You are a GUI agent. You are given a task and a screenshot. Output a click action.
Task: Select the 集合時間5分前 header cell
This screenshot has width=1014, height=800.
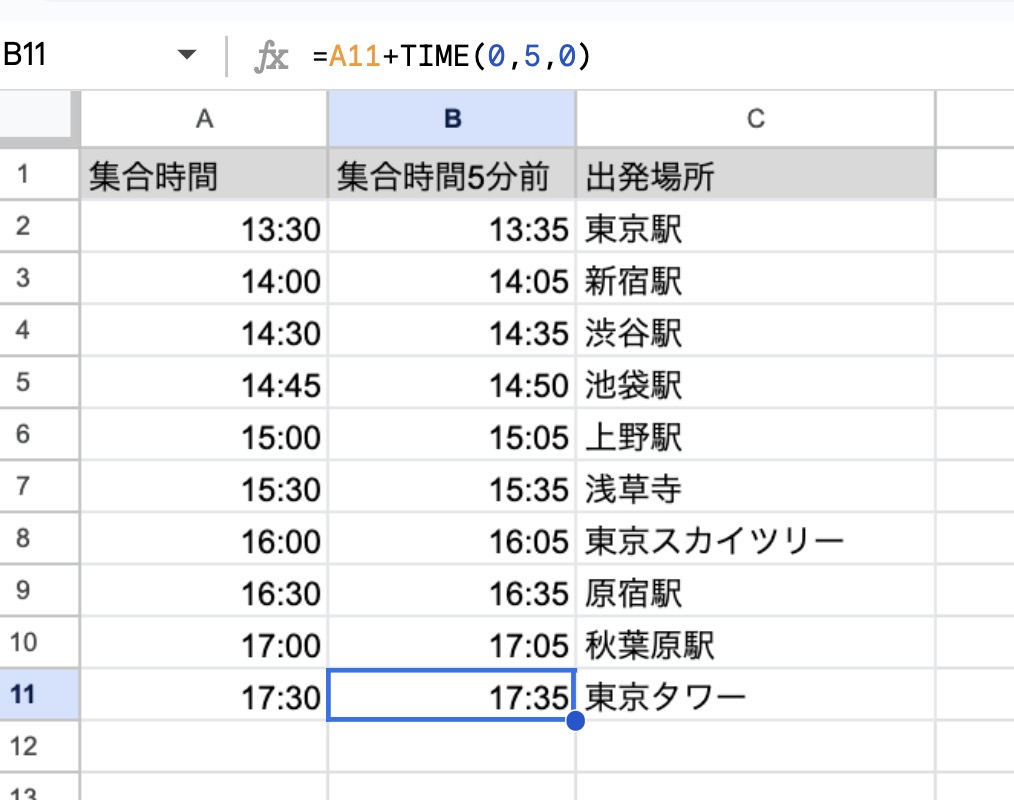pyautogui.click(x=452, y=176)
